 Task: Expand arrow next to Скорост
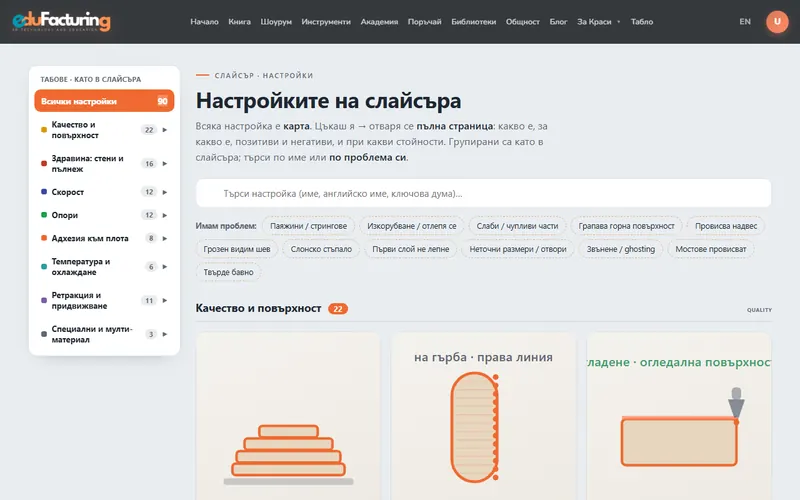[165, 192]
